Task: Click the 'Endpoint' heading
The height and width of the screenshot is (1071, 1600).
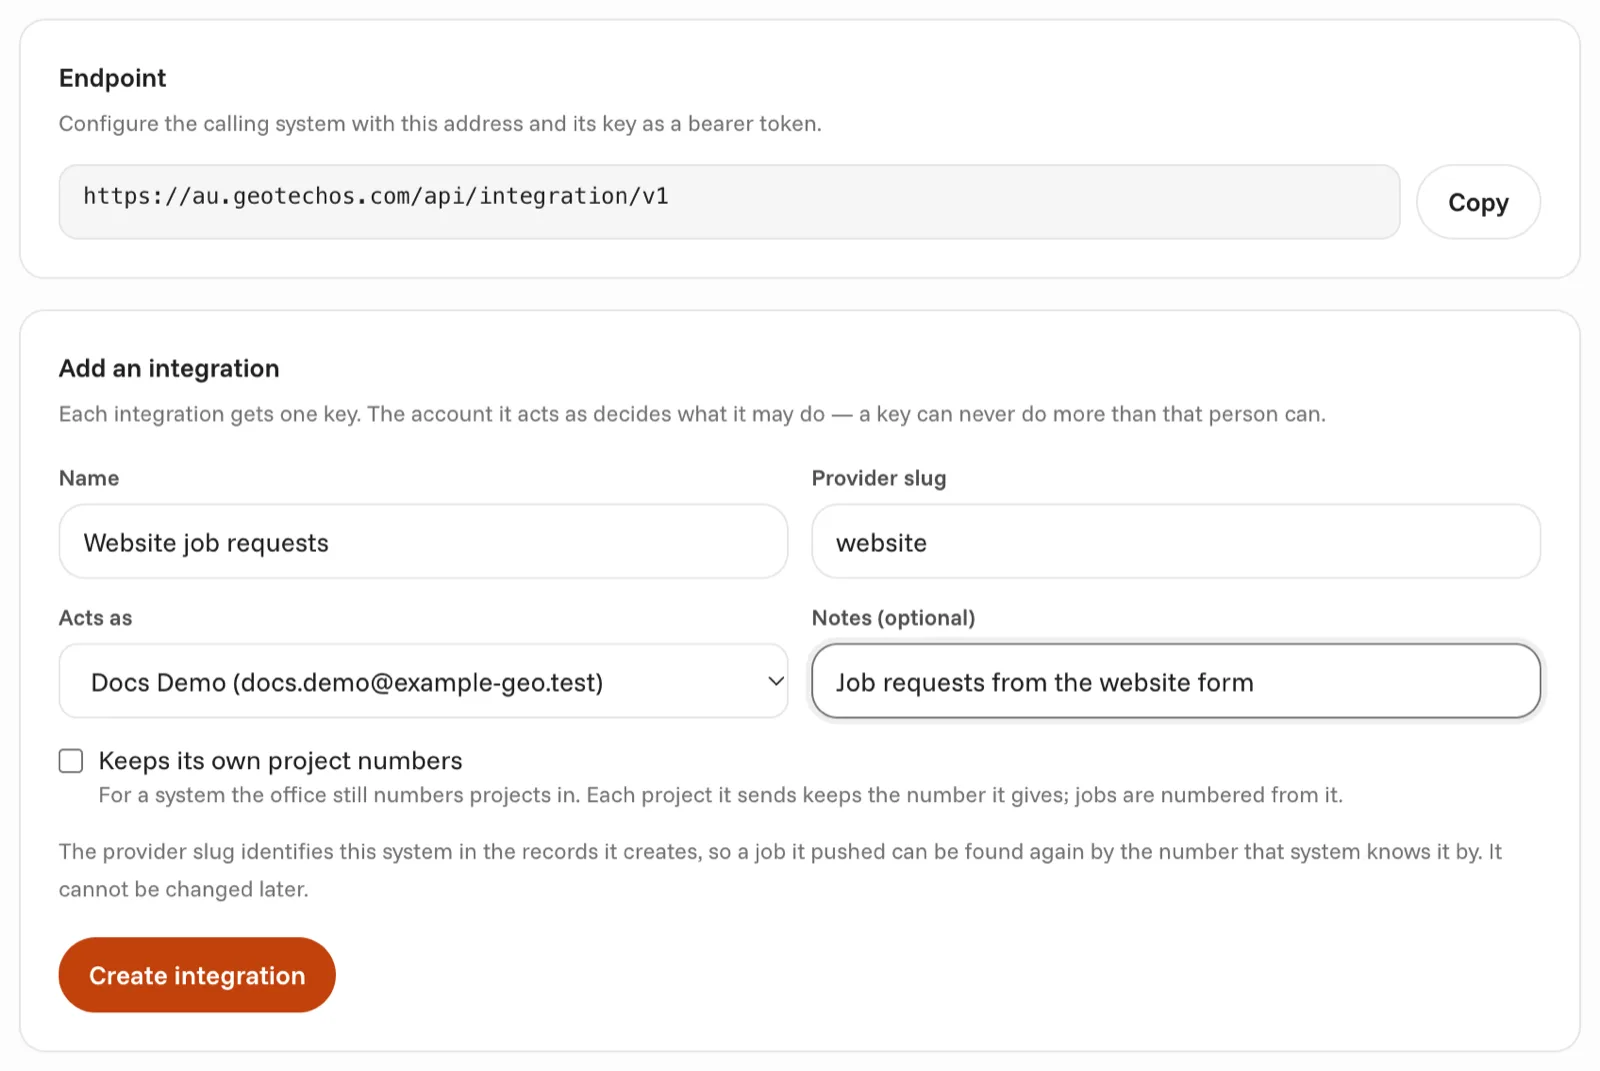Action: tap(112, 78)
